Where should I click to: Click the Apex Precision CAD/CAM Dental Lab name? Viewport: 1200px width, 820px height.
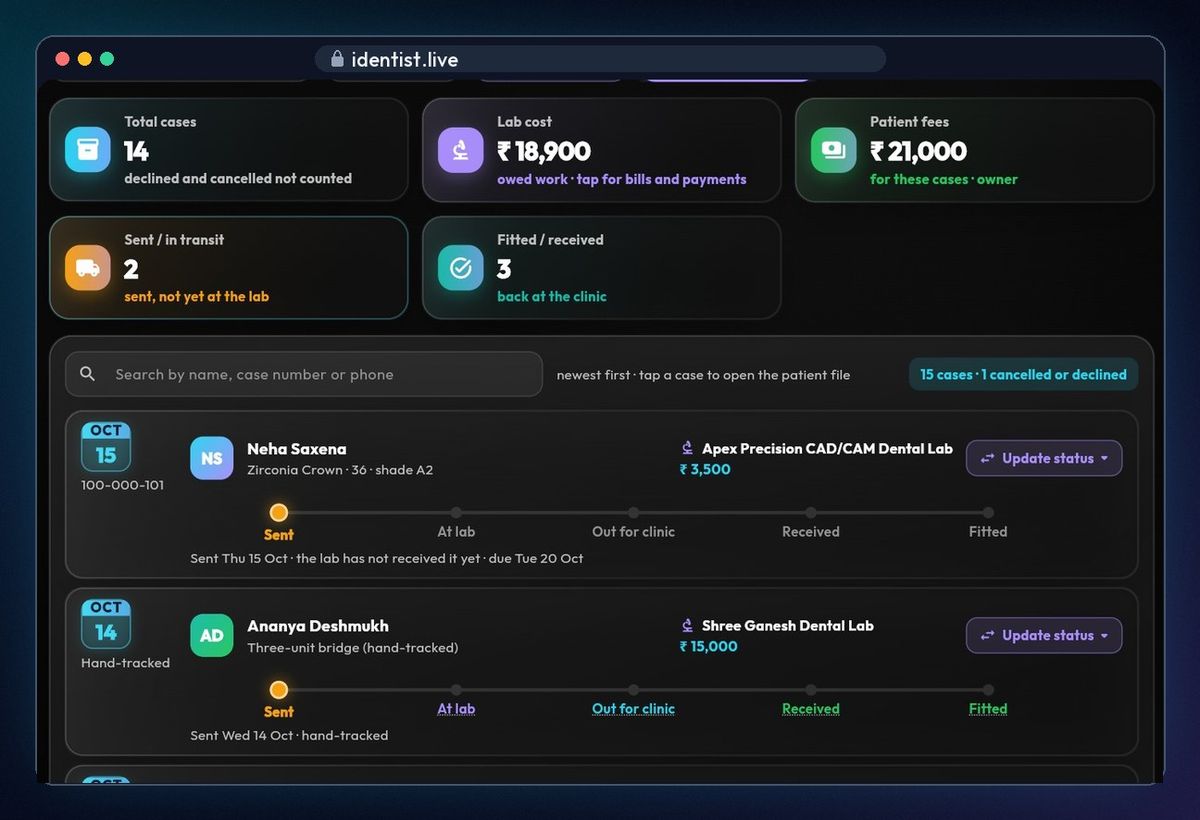[x=827, y=449]
